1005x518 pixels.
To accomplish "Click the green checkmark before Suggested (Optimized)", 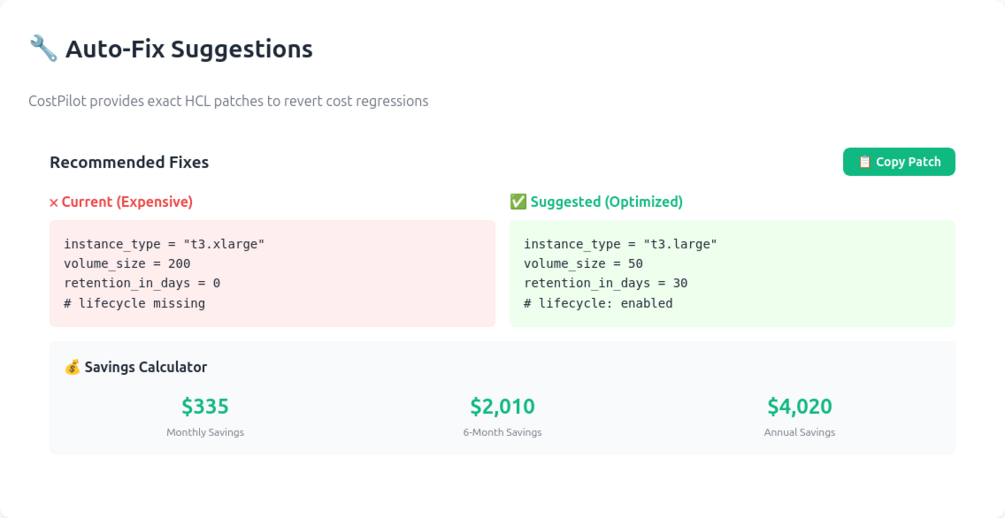I will tap(517, 202).
